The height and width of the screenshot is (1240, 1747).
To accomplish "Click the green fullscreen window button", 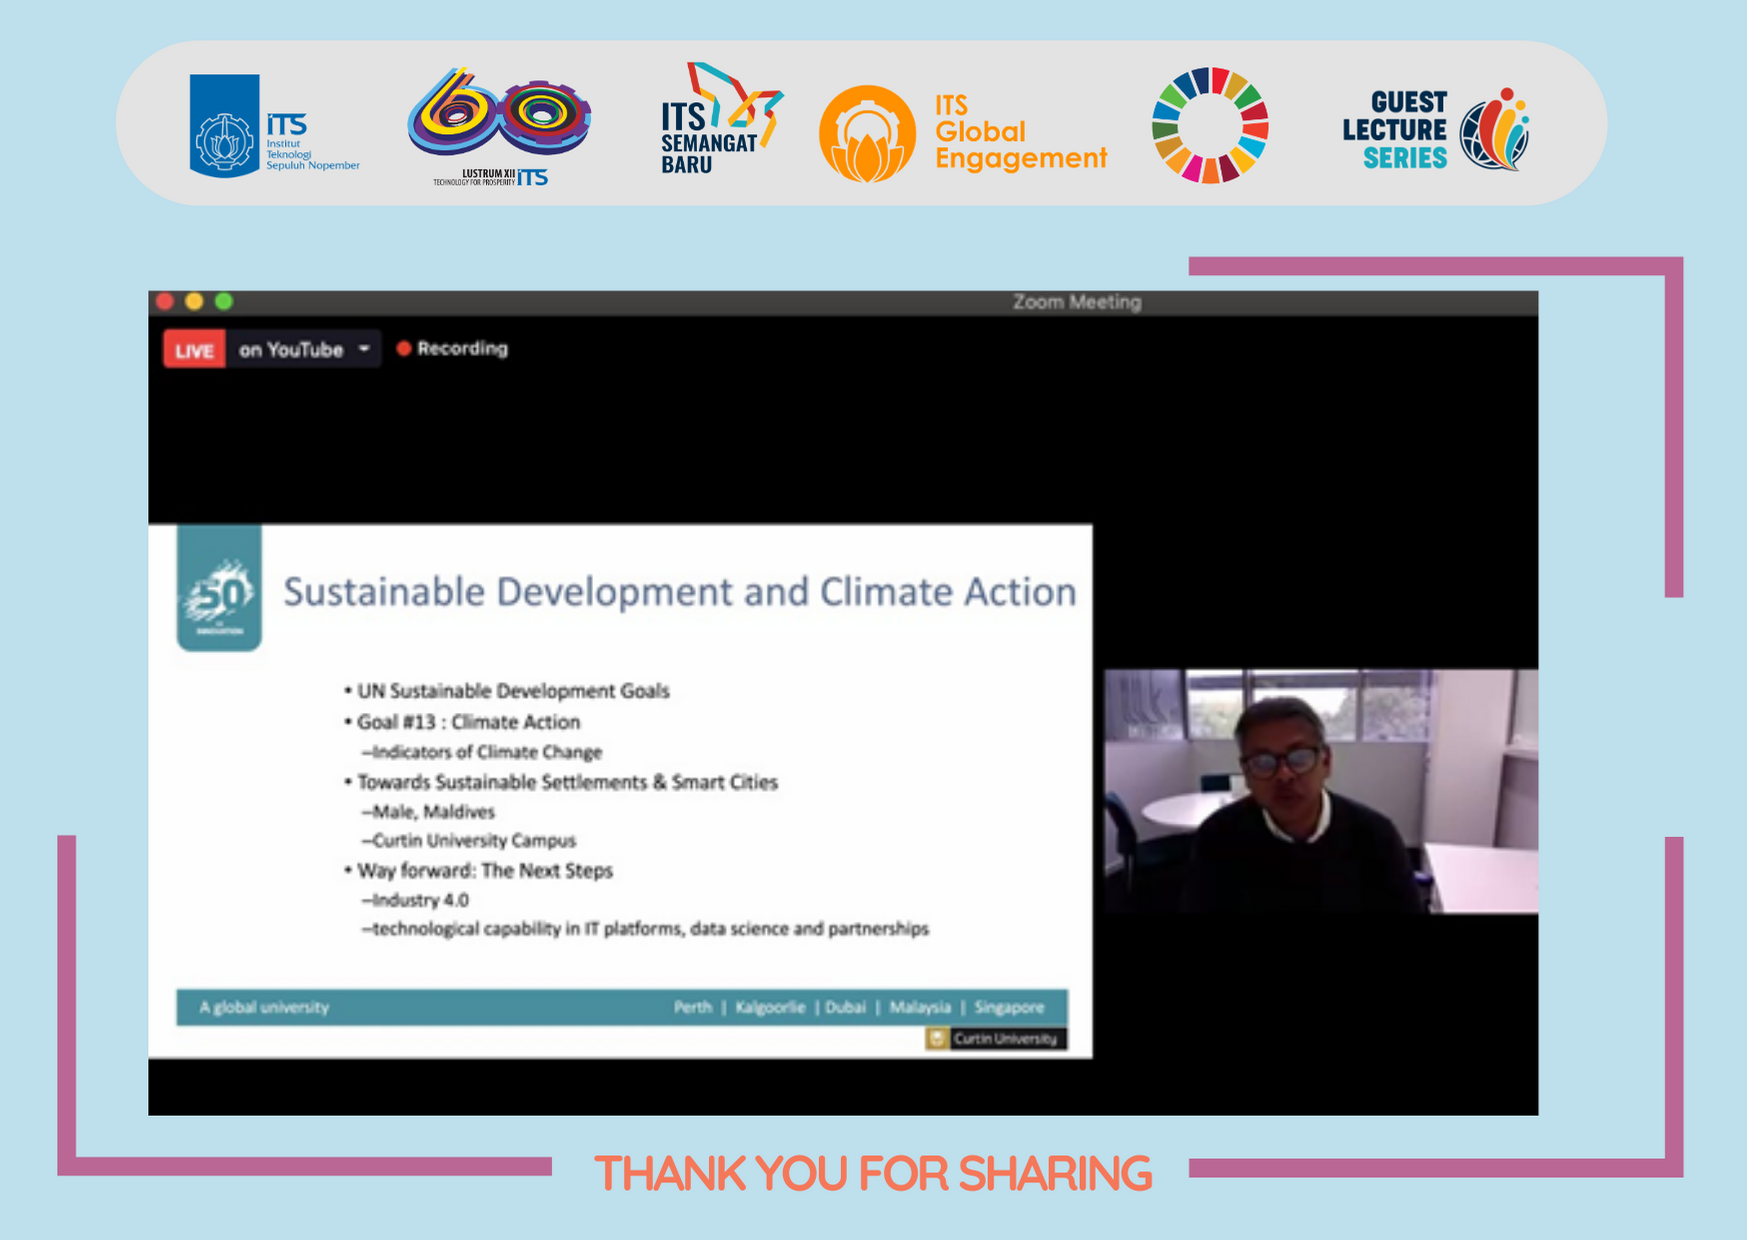I will pyautogui.click(x=224, y=302).
